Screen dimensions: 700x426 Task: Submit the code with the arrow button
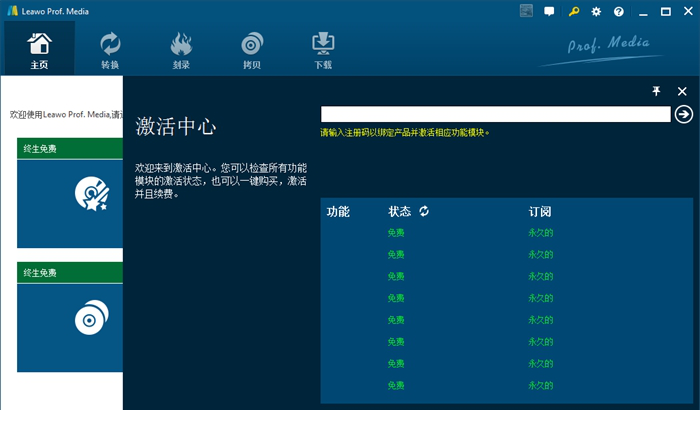(683, 114)
